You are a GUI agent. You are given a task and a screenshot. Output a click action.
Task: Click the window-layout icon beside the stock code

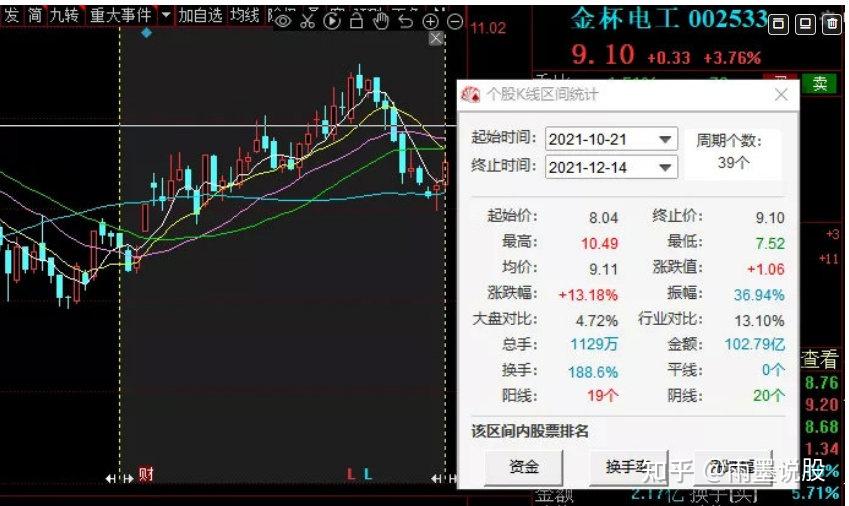tap(778, 23)
